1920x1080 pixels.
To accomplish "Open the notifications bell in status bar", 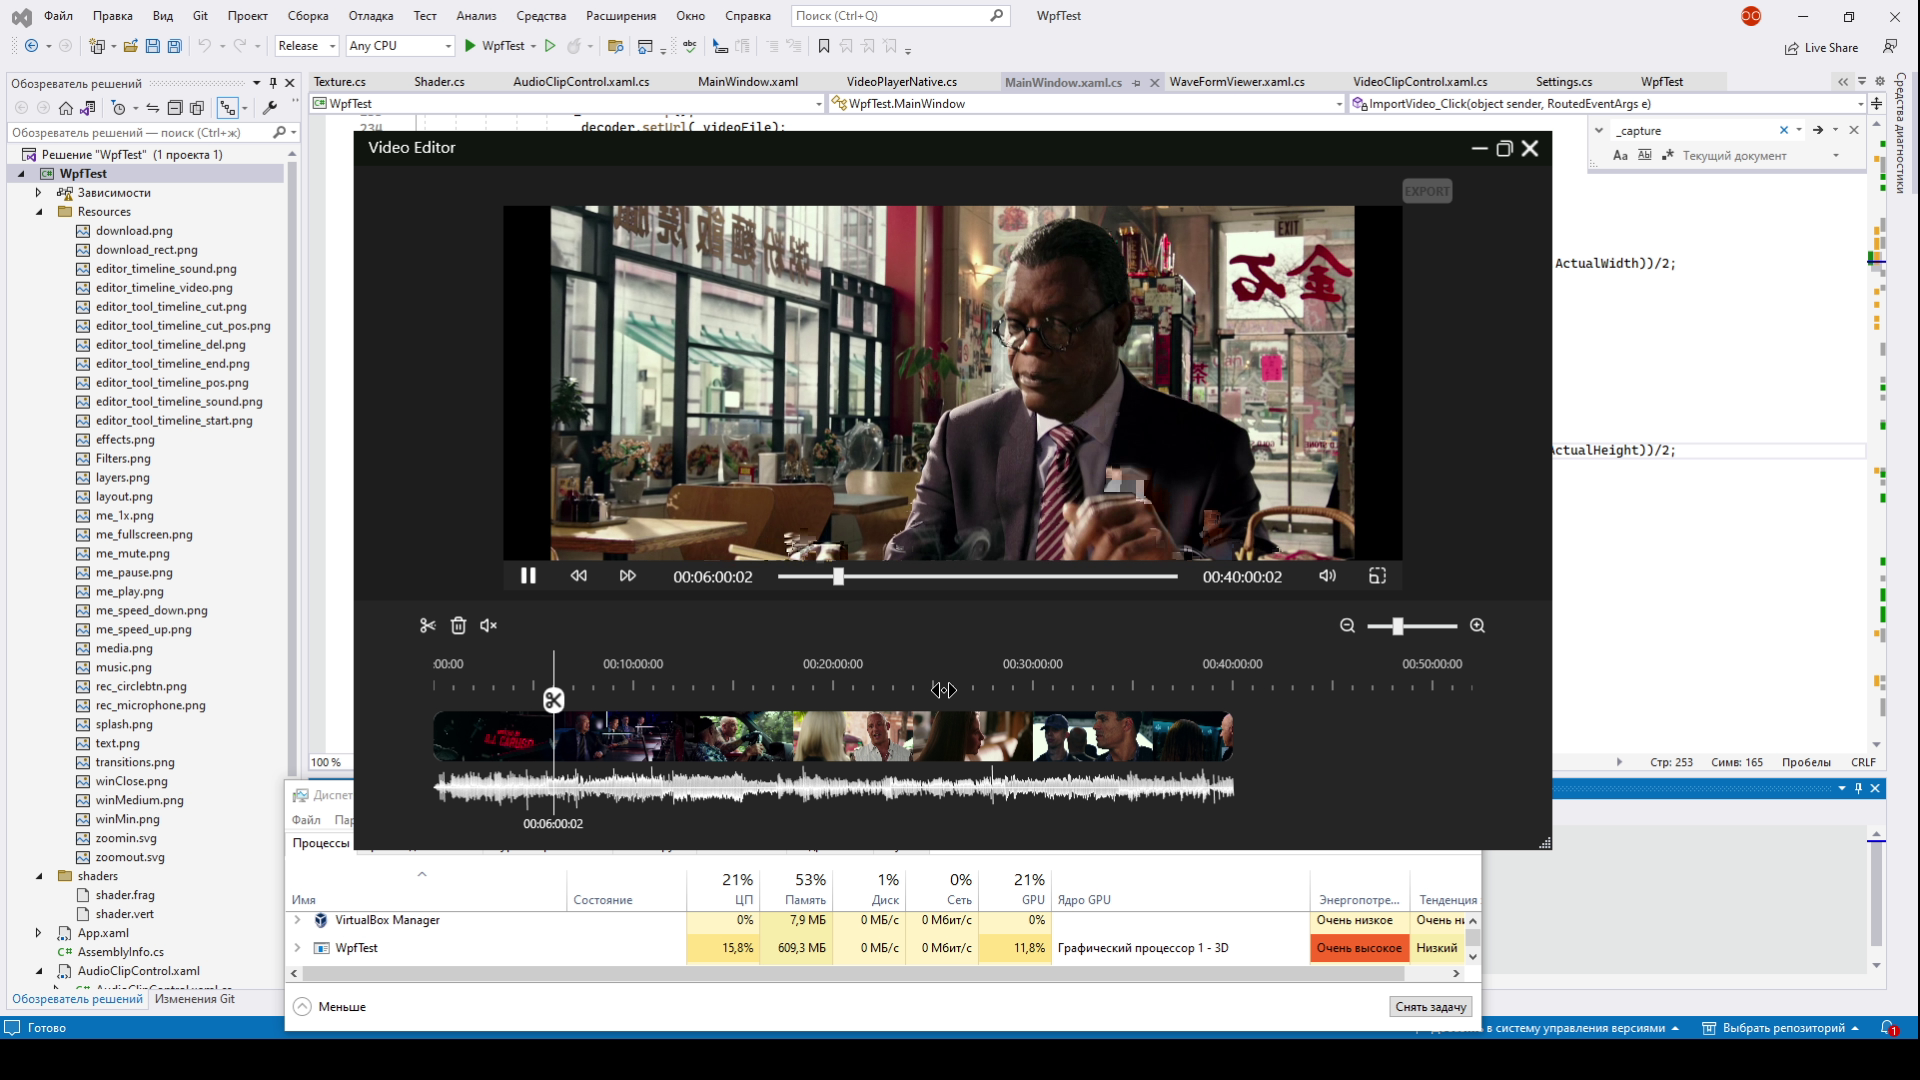I will click(1889, 1028).
